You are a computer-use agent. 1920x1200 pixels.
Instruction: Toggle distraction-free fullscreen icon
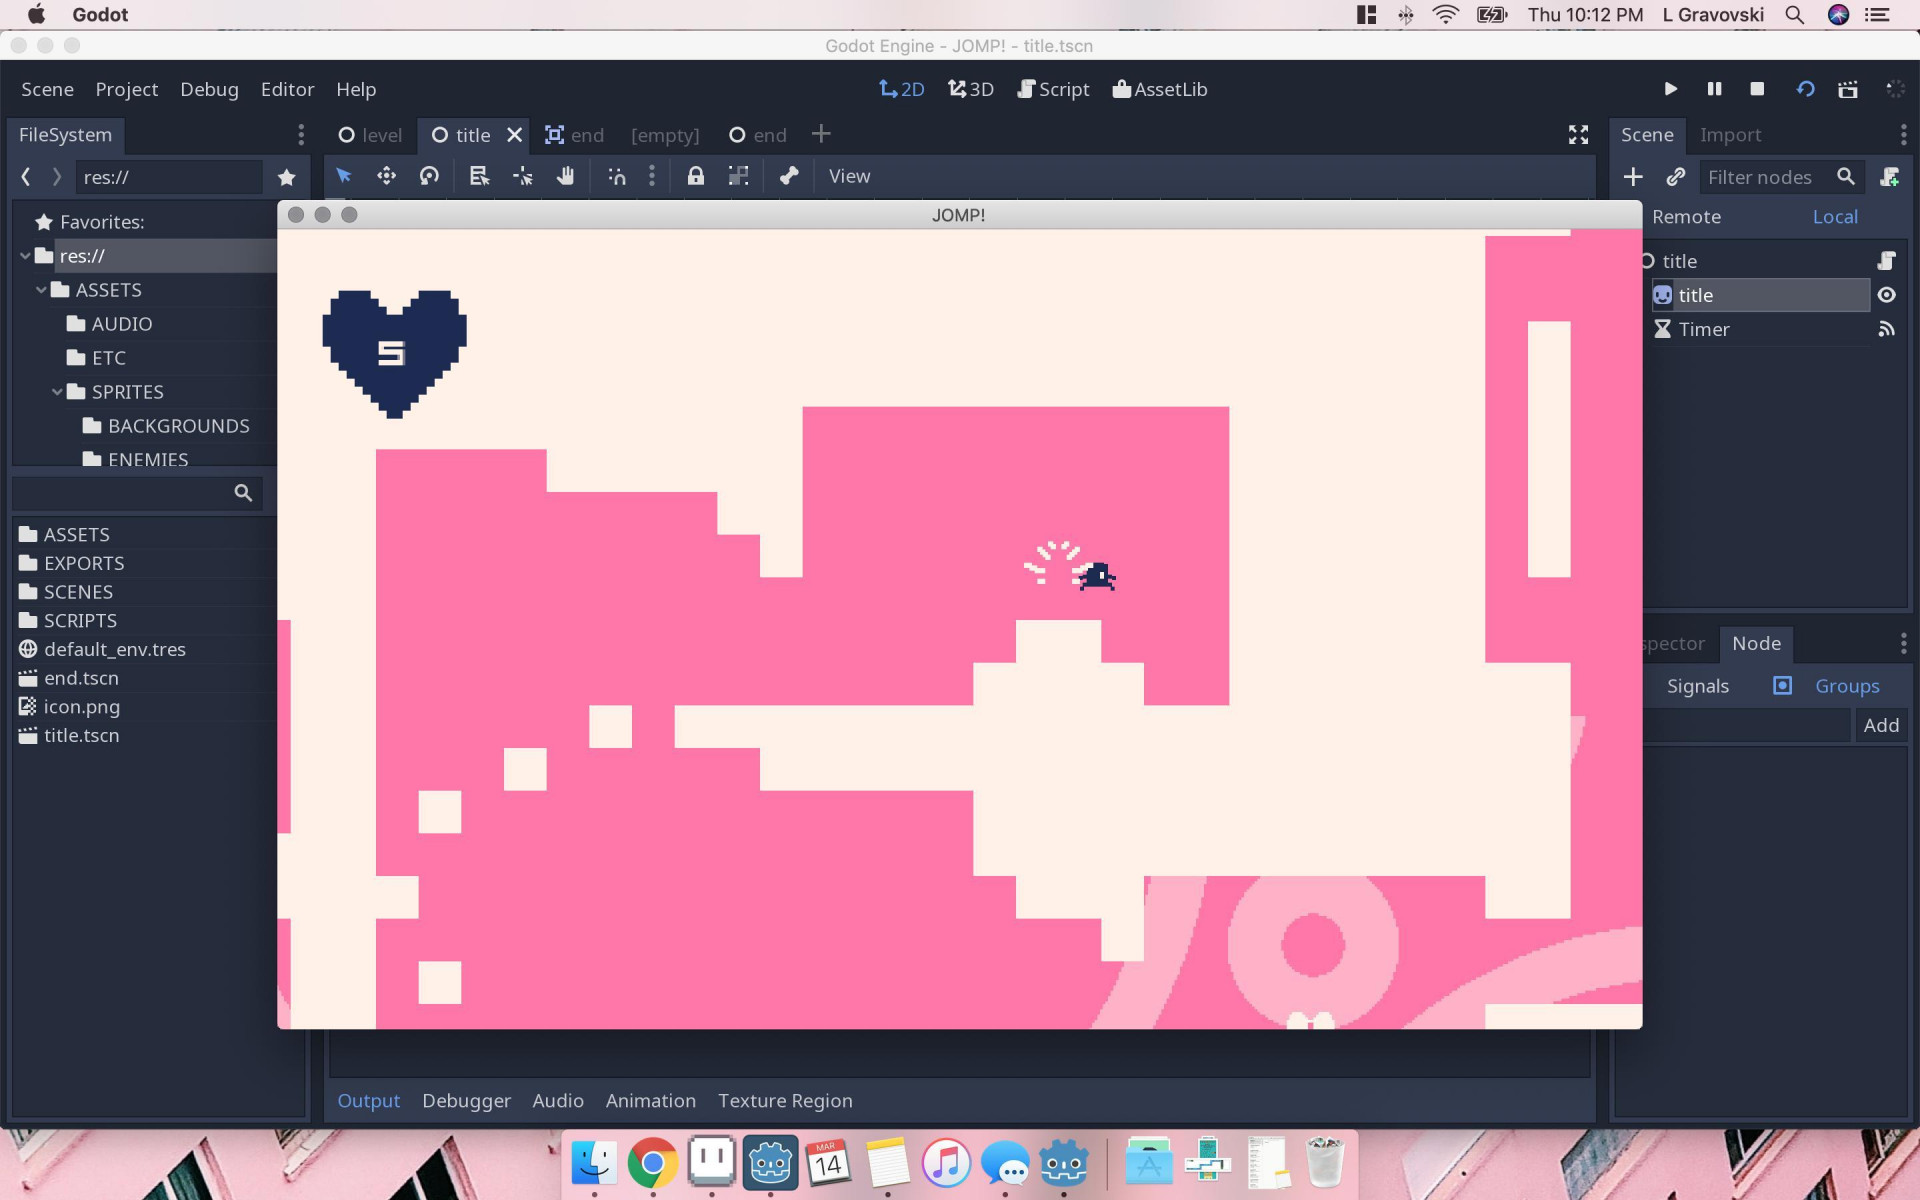(1578, 135)
